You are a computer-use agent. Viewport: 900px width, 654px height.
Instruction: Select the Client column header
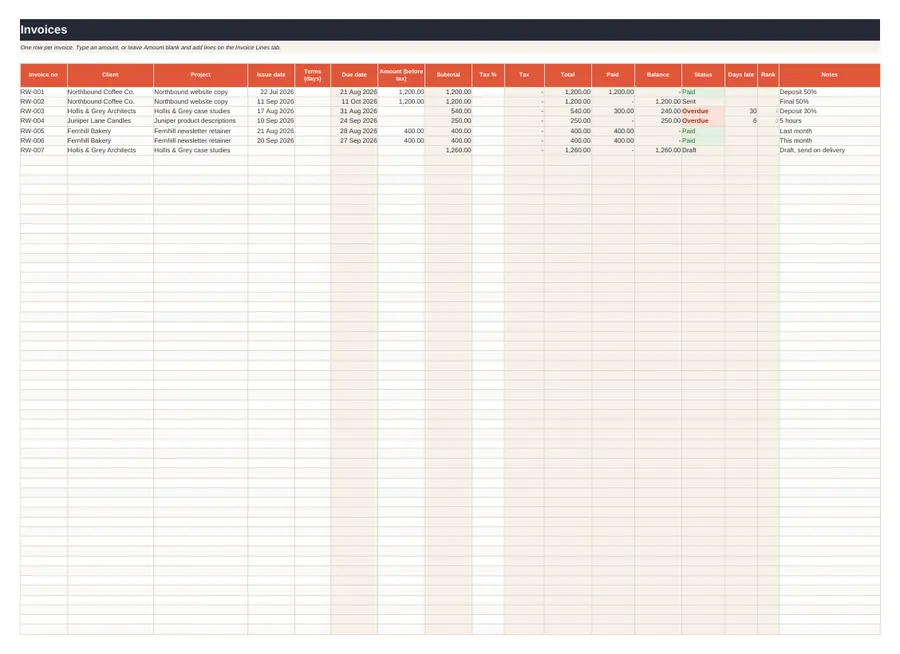[110, 75]
